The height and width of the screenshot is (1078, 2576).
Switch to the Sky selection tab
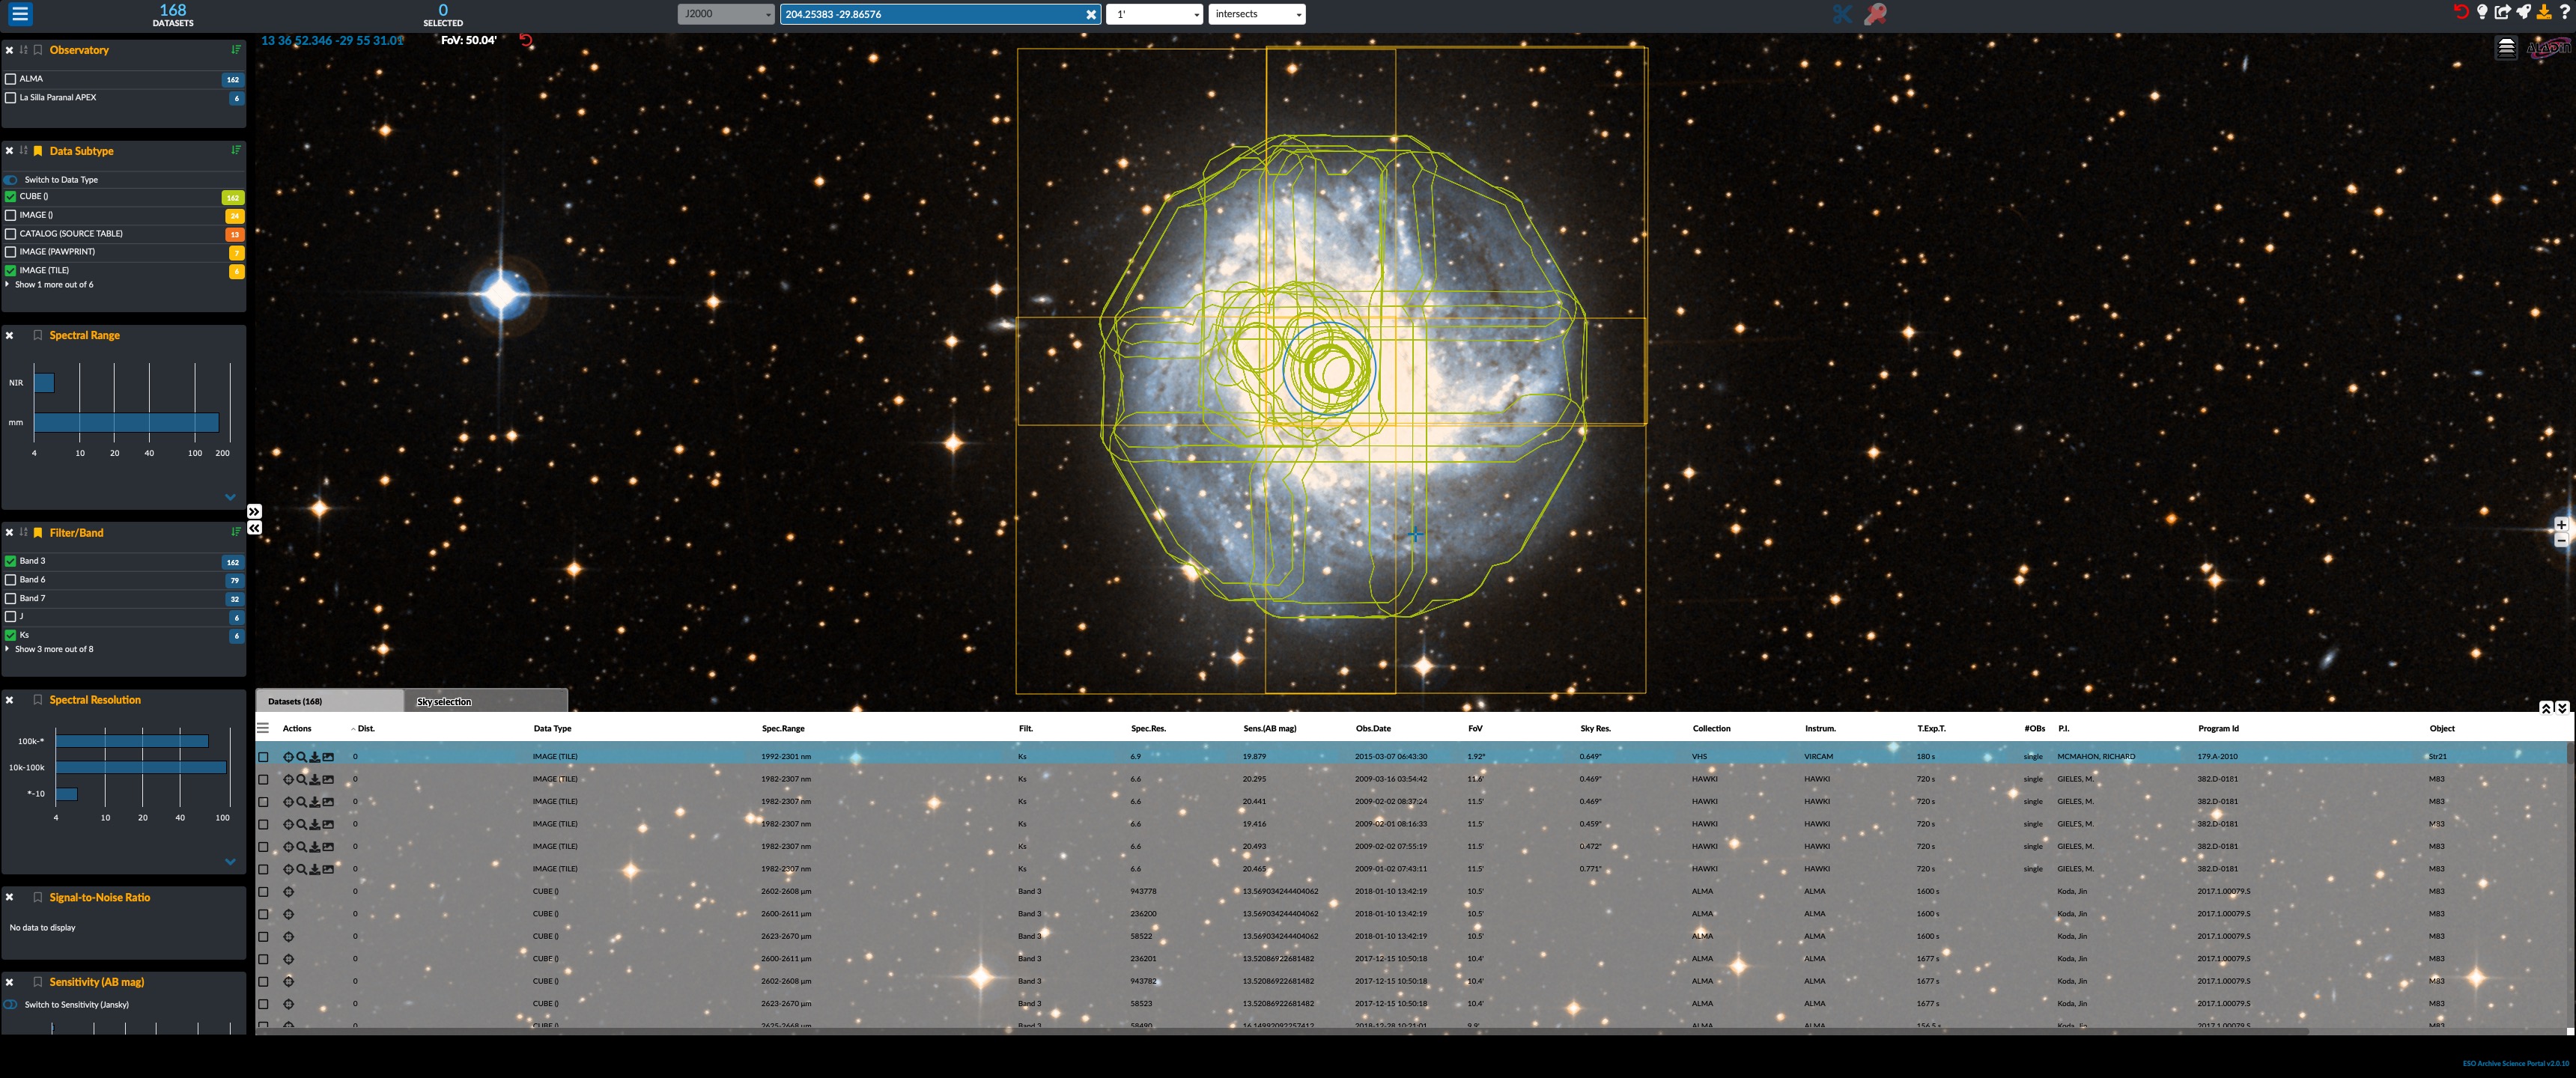pos(444,702)
